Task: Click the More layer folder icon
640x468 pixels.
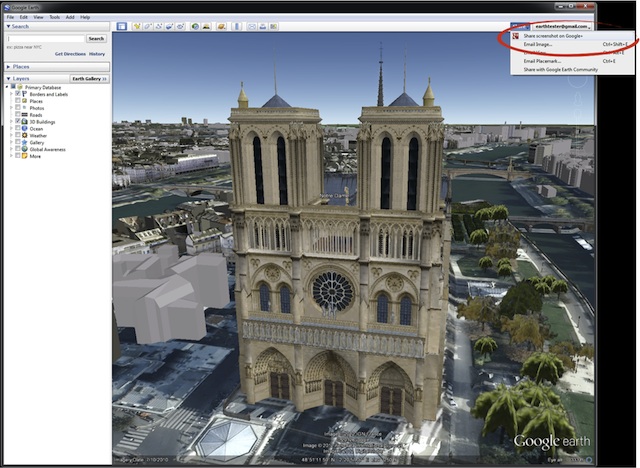Action: point(24,156)
